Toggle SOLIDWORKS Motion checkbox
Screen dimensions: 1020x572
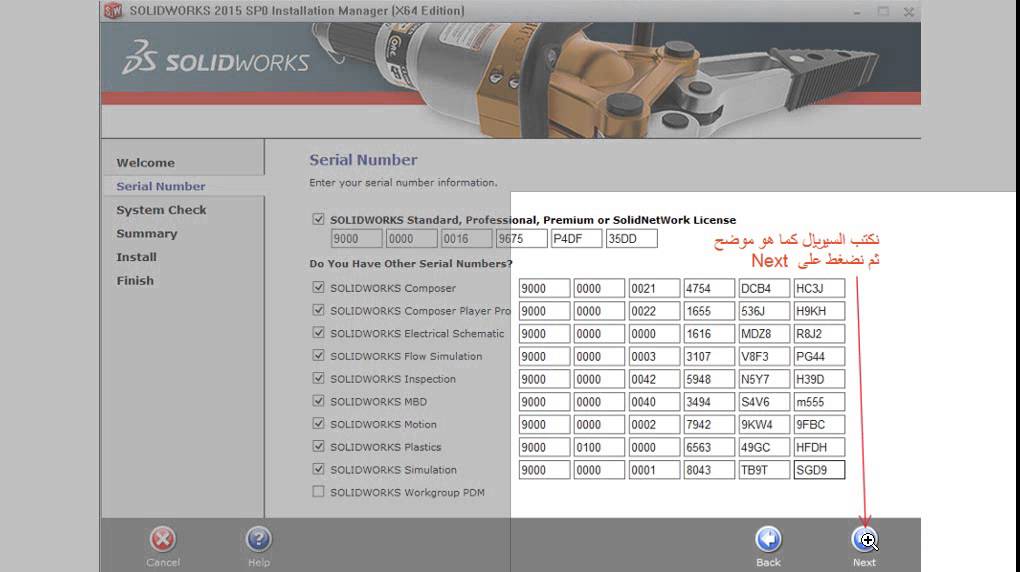(318, 424)
